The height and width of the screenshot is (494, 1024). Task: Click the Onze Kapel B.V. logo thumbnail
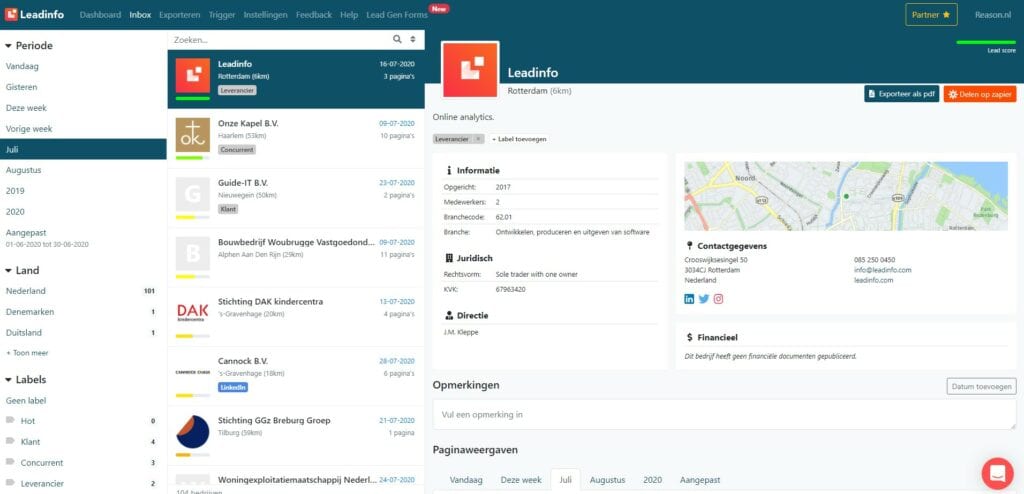click(x=193, y=135)
